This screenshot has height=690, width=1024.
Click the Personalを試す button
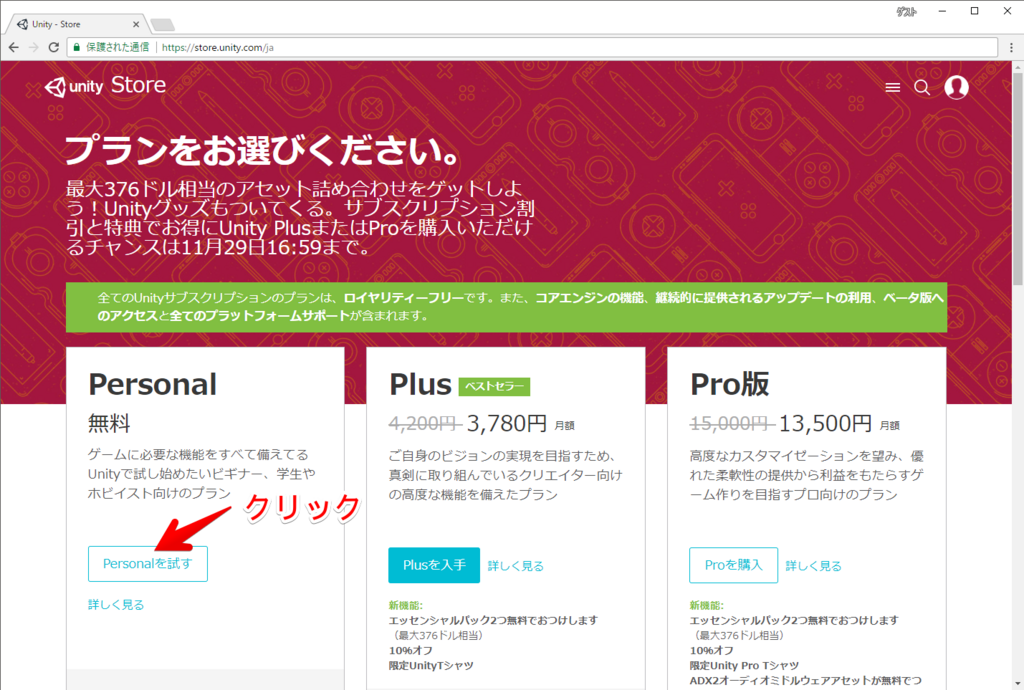[x=148, y=563]
